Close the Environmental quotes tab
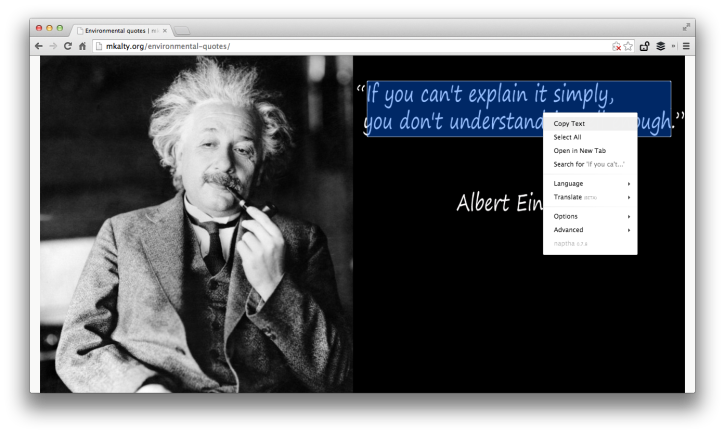Viewport: 725px width, 434px height. 165,30
